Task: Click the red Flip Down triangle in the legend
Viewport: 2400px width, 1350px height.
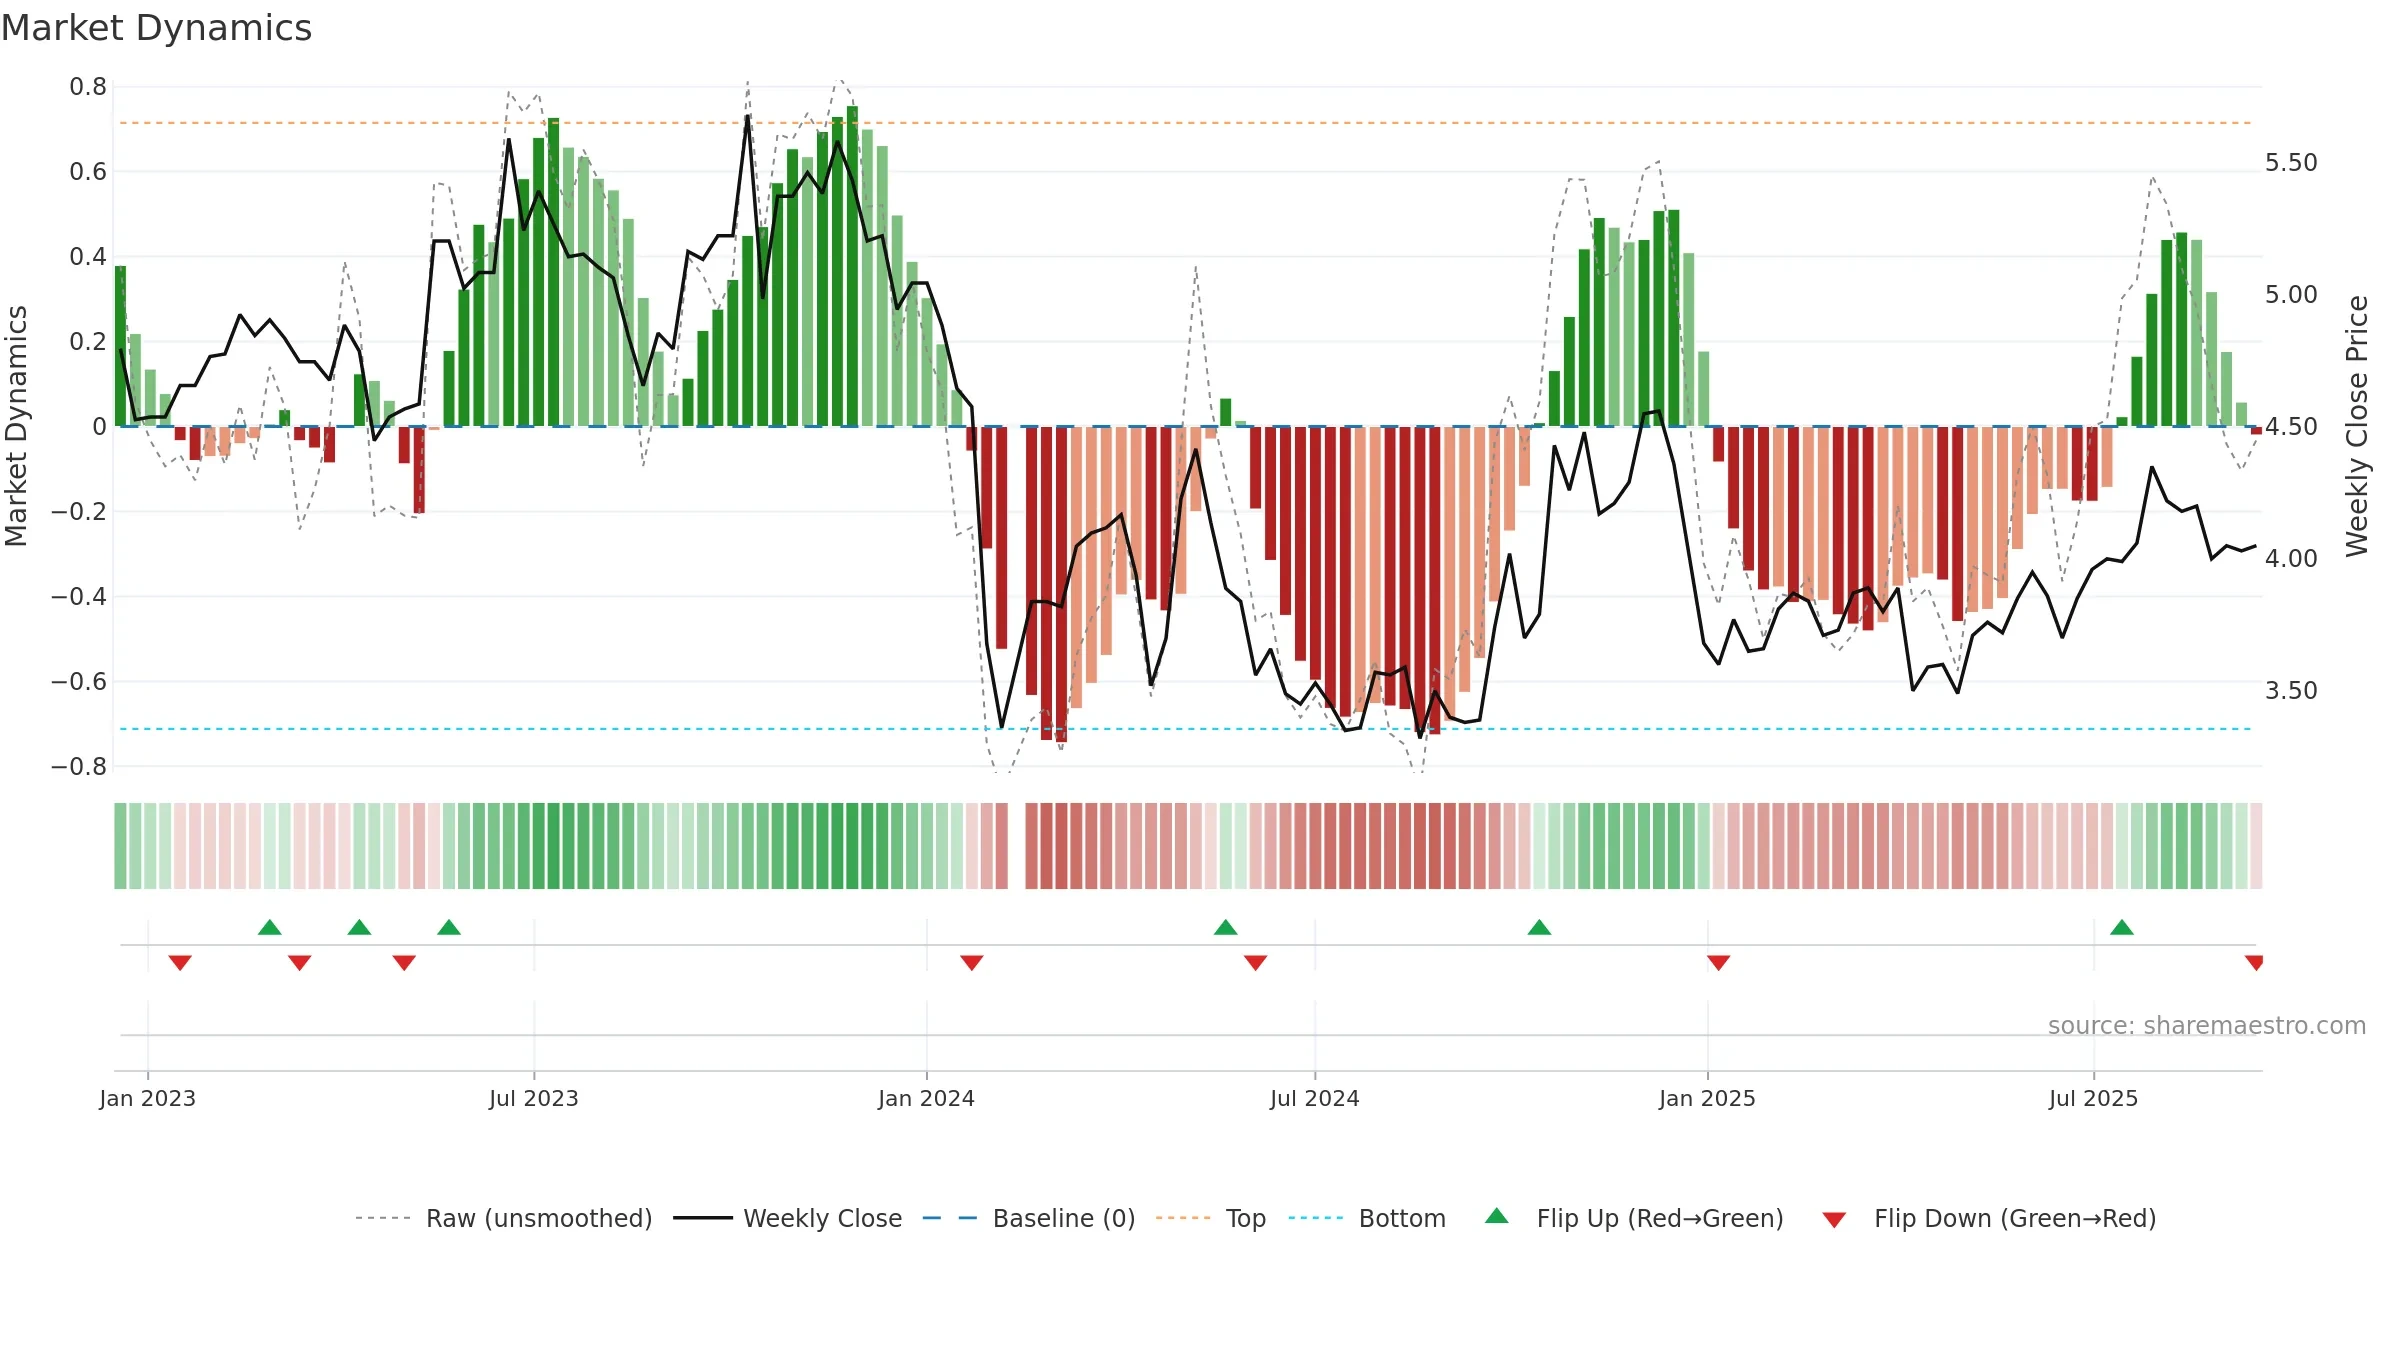Action: click(1834, 1220)
